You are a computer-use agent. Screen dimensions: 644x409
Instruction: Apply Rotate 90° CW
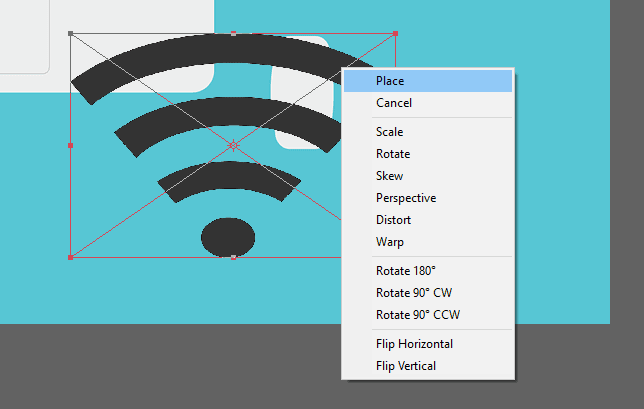(428, 293)
